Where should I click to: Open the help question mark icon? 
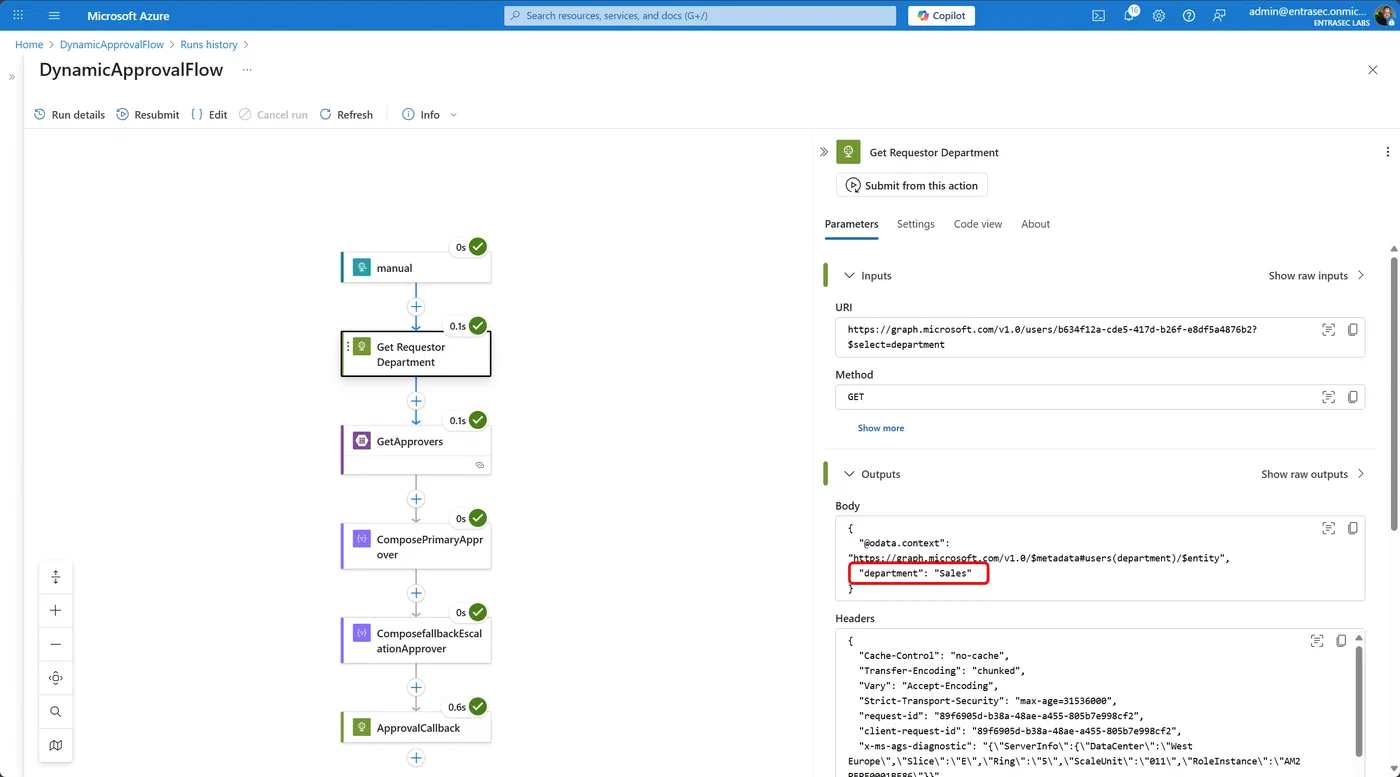click(x=1189, y=15)
